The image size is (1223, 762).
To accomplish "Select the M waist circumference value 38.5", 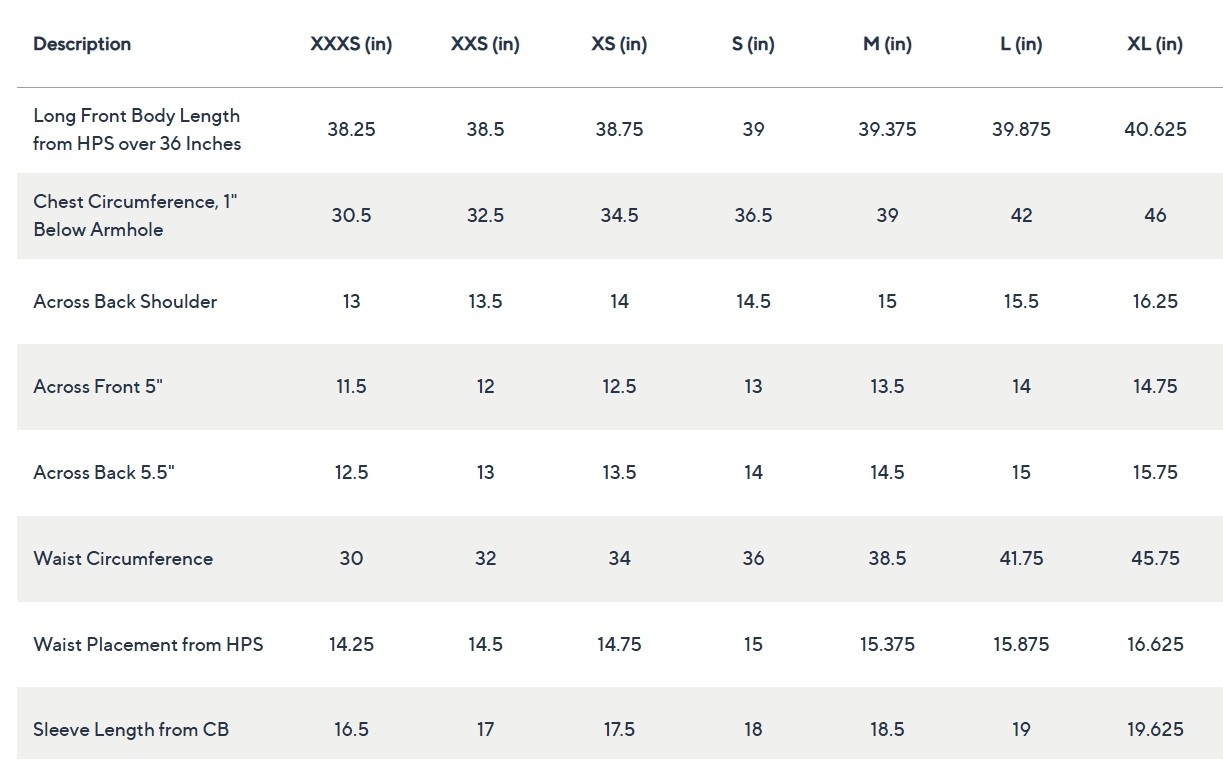I will click(887, 559).
